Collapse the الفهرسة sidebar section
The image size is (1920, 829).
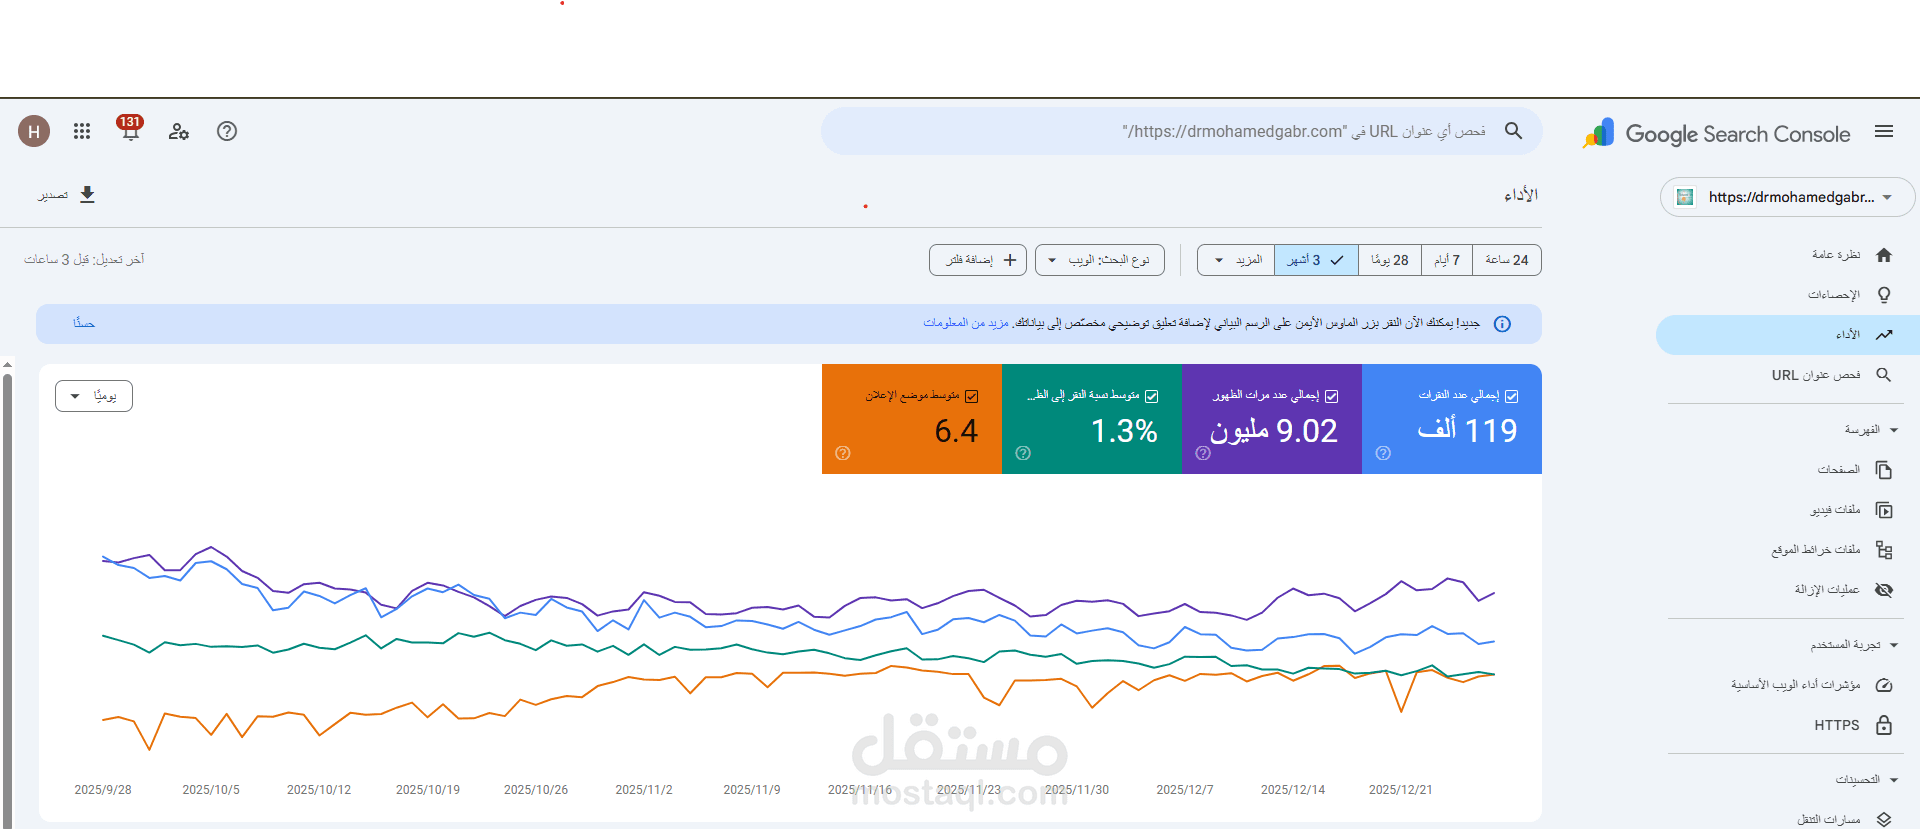1894,430
